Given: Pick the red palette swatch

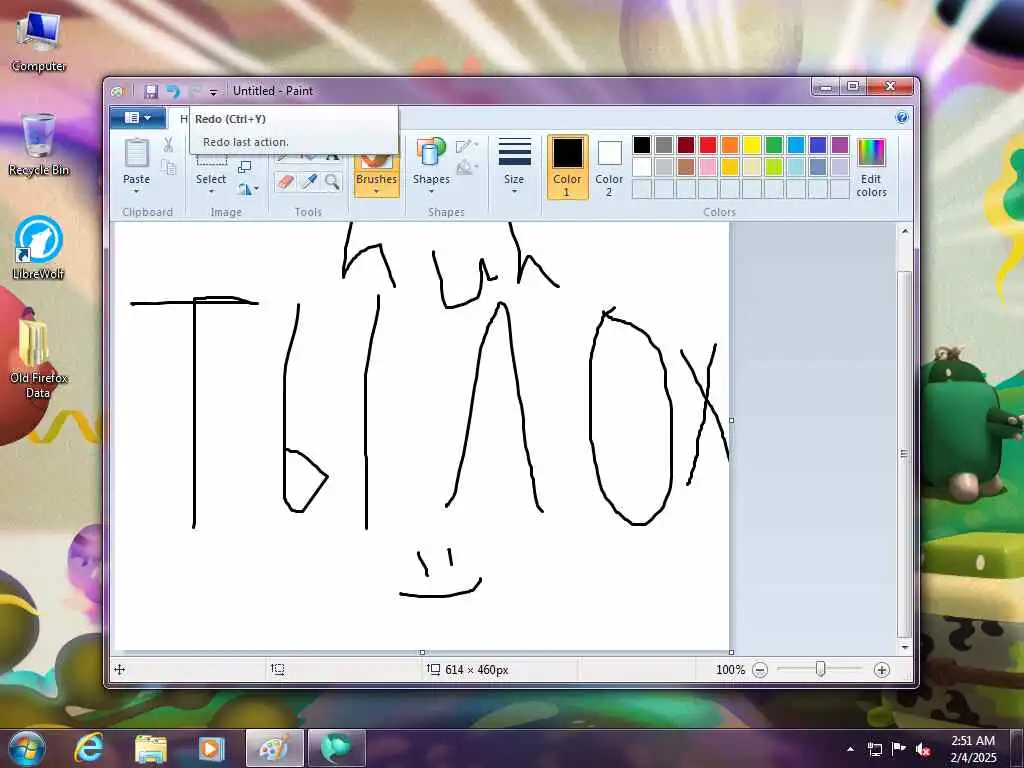Looking at the screenshot, I should point(708,145).
